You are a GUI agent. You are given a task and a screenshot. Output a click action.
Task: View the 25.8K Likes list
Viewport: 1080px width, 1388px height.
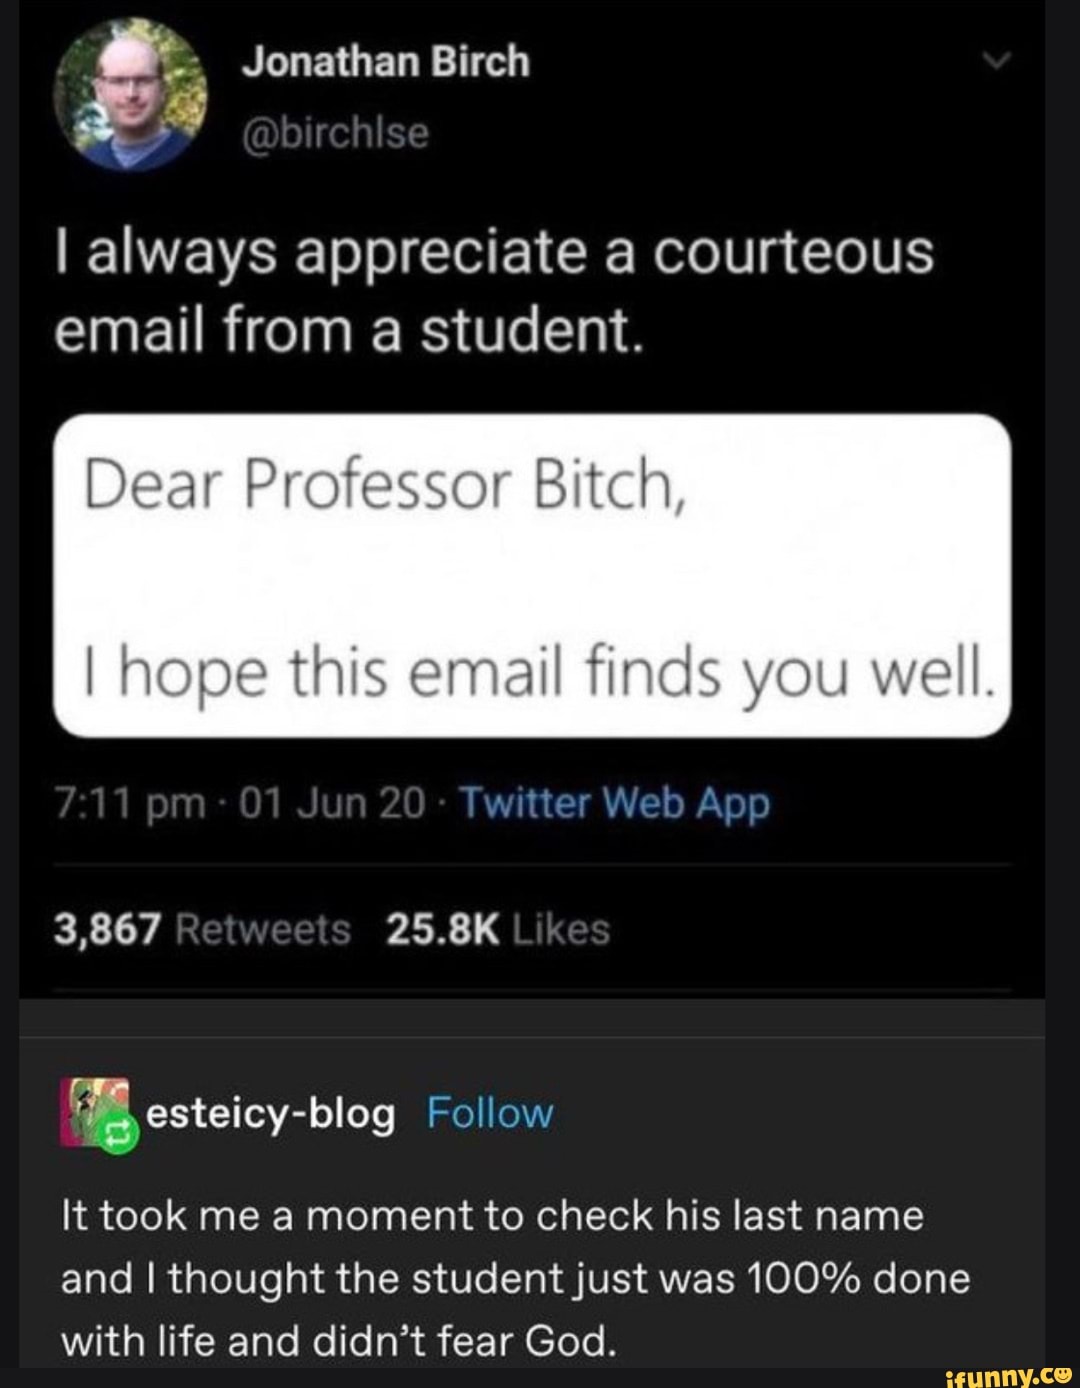pyautogui.click(x=497, y=930)
